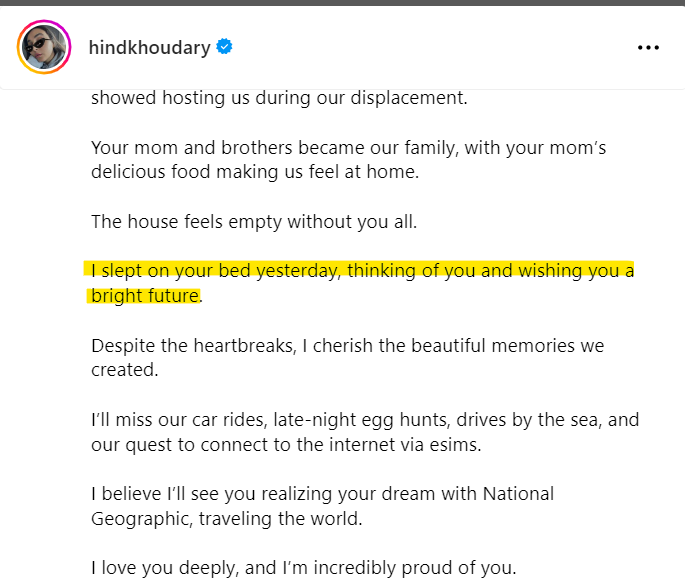685x587 pixels.
Task: Open hindkhoudary's story via profile picture
Action: [x=44, y=47]
